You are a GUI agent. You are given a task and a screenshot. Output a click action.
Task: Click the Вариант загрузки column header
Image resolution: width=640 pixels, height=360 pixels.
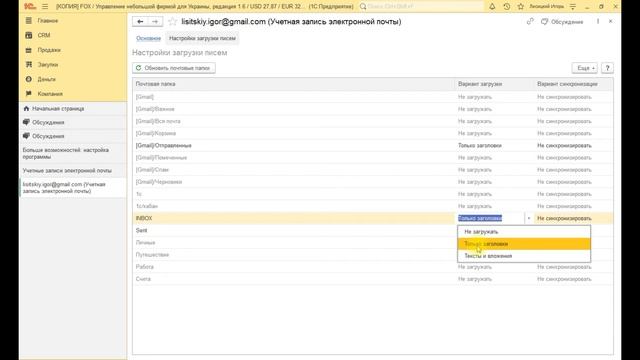[494, 84]
